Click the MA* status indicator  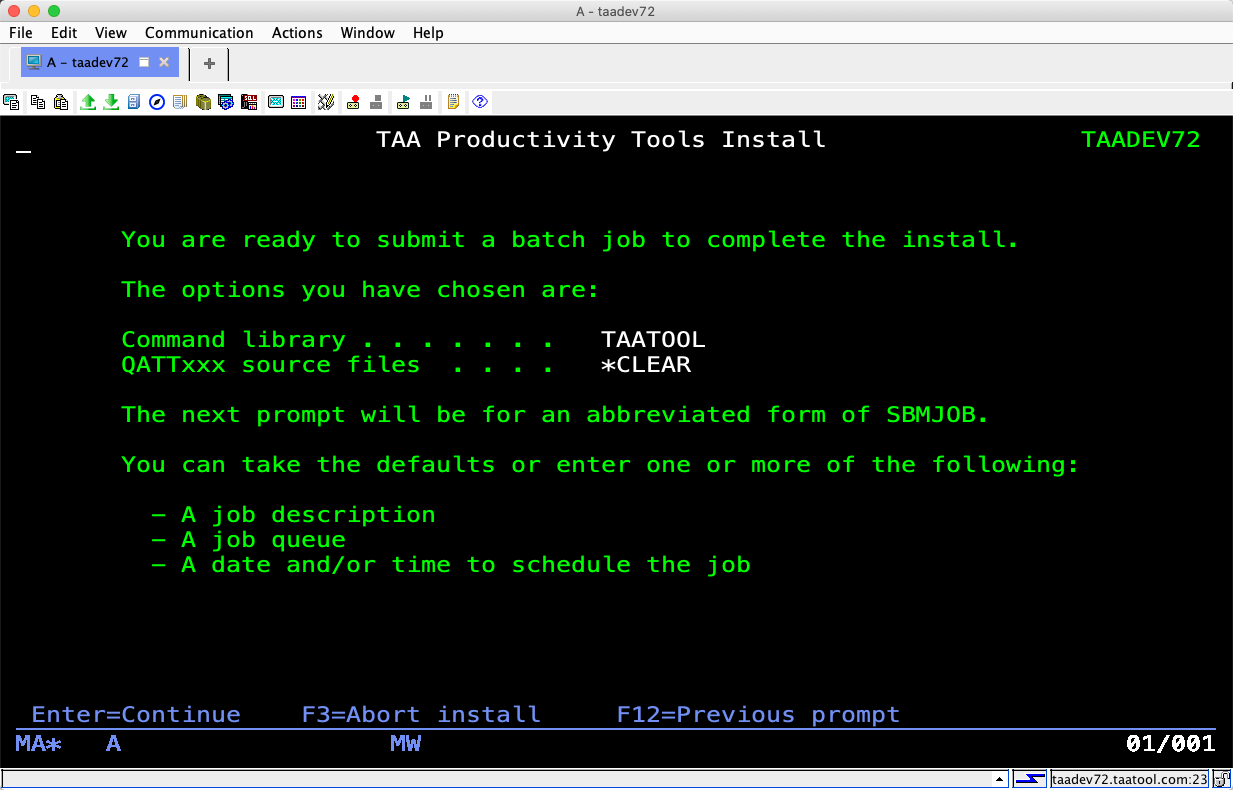[39, 744]
